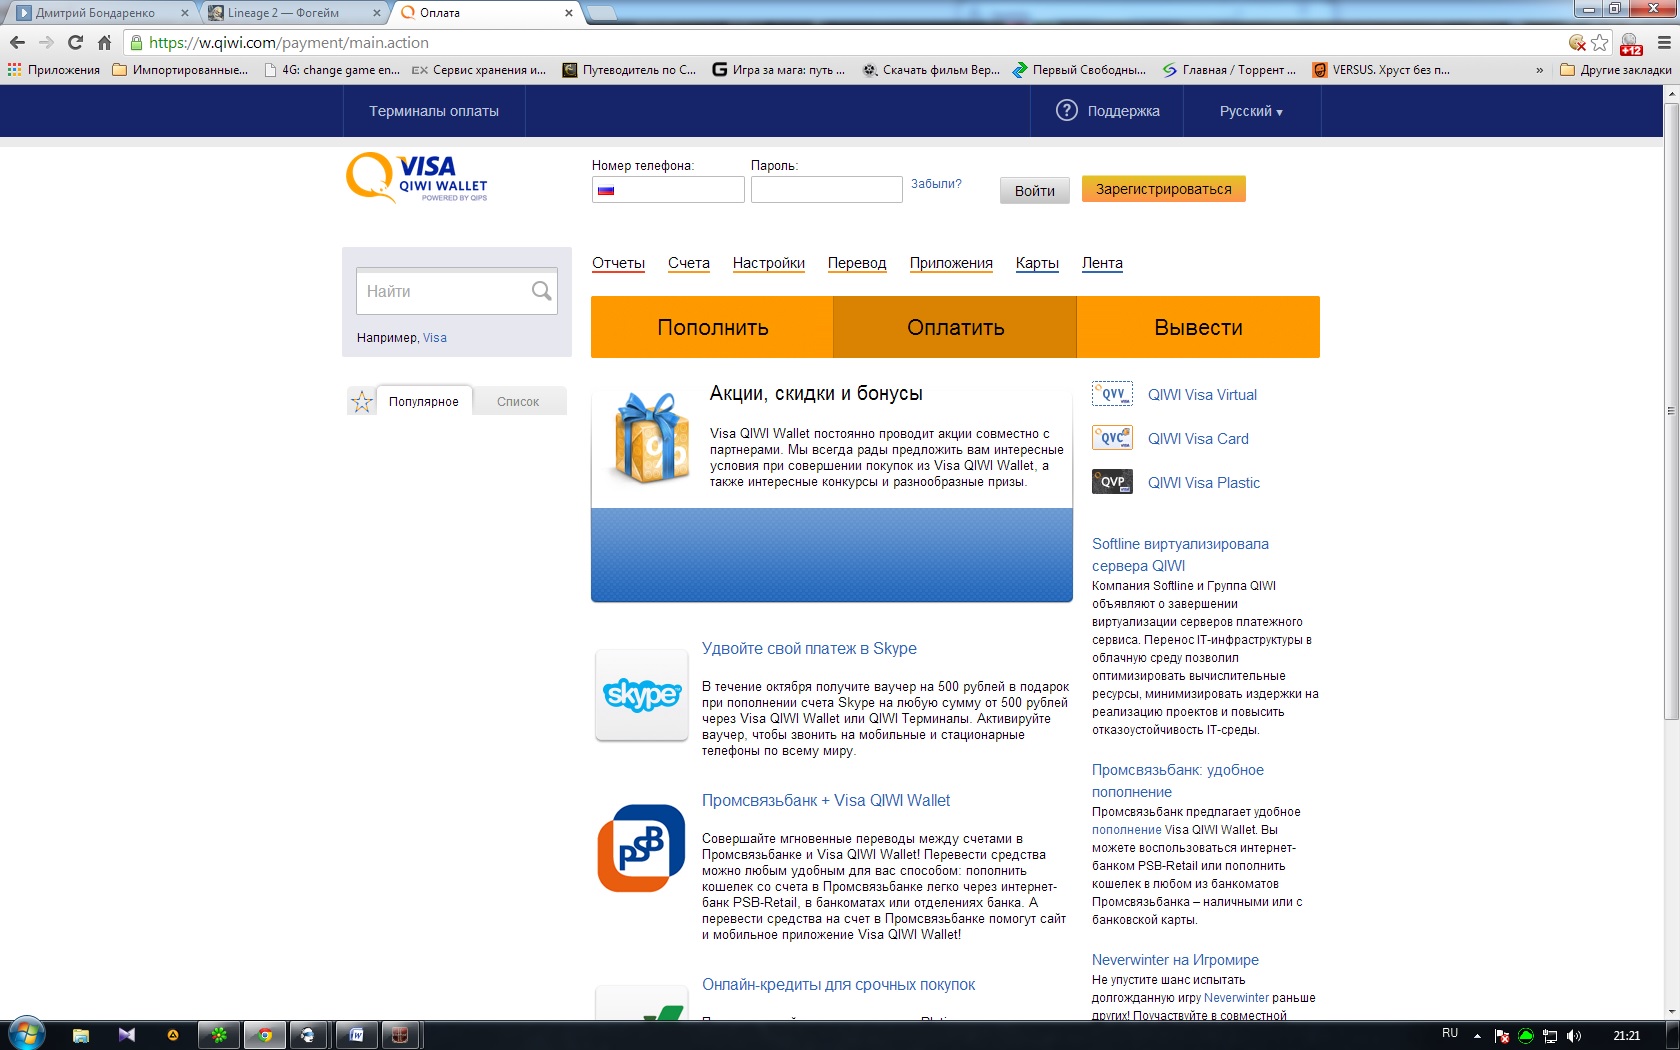Open Softline виртуализировала сервера QIWI article

tap(1180, 555)
